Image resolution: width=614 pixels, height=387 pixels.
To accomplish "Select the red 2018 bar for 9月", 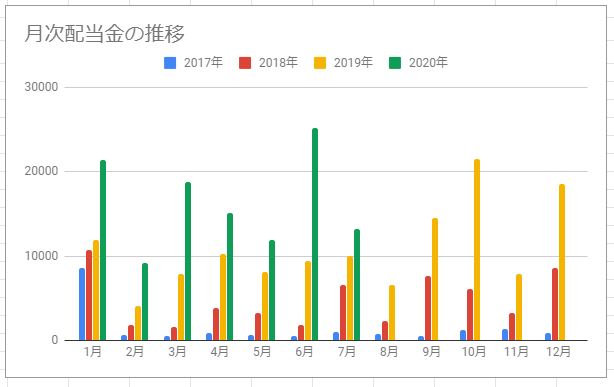I will pos(428,308).
